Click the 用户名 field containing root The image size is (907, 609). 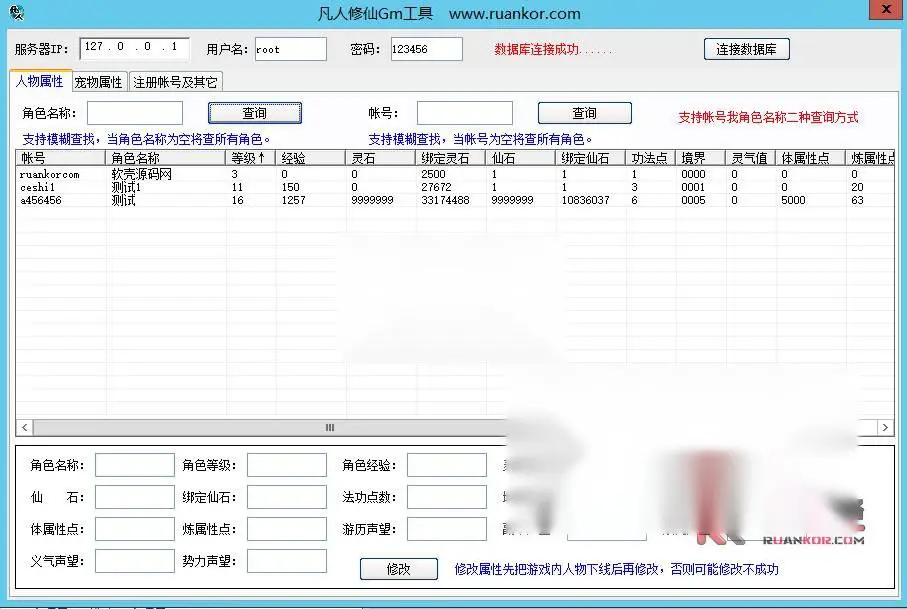[290, 49]
